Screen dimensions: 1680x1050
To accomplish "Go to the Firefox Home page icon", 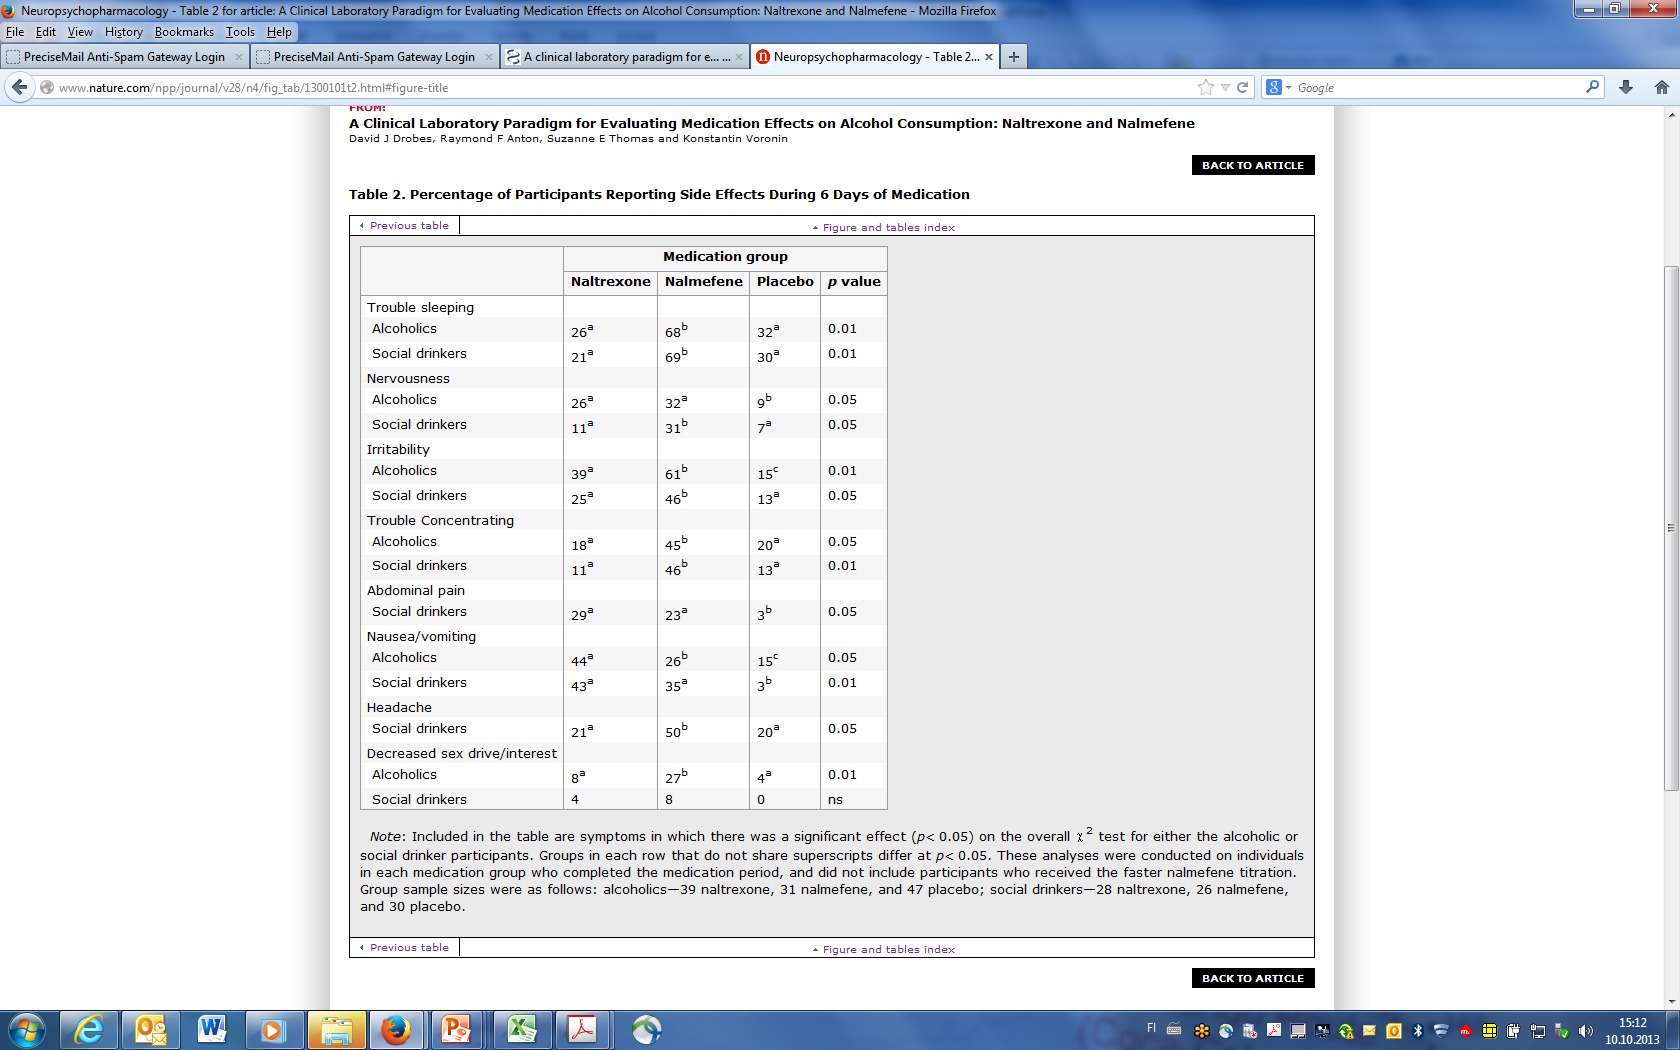I will pyautogui.click(x=1661, y=87).
